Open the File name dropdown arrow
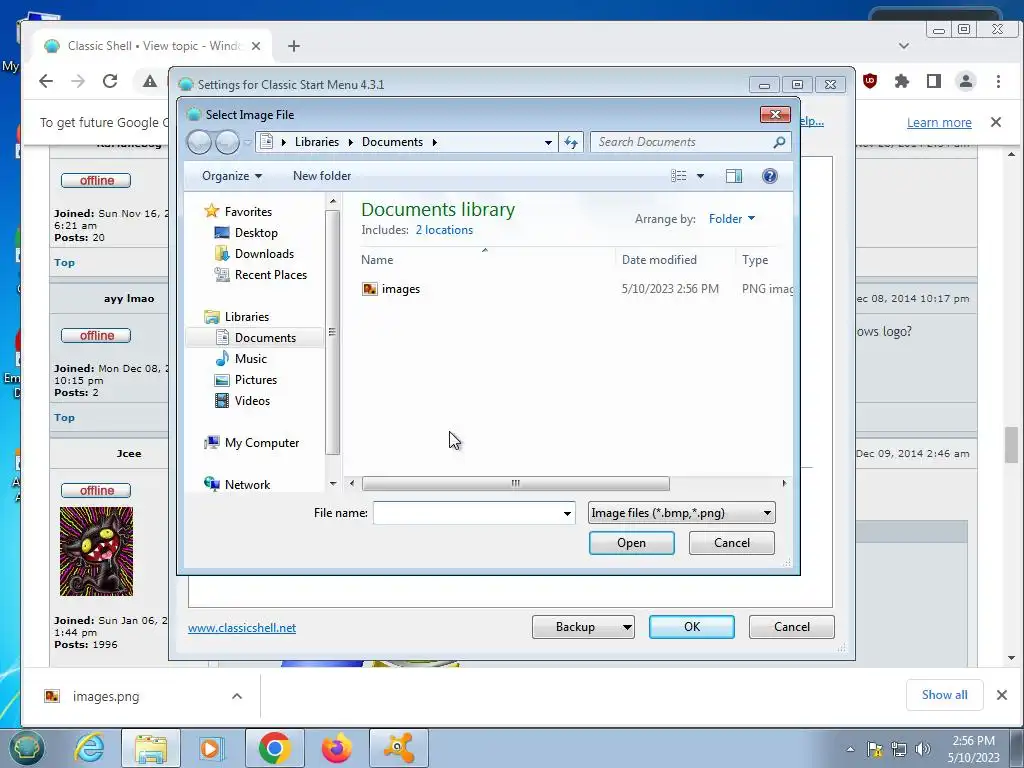Viewport: 1024px width, 768px height. [x=568, y=513]
